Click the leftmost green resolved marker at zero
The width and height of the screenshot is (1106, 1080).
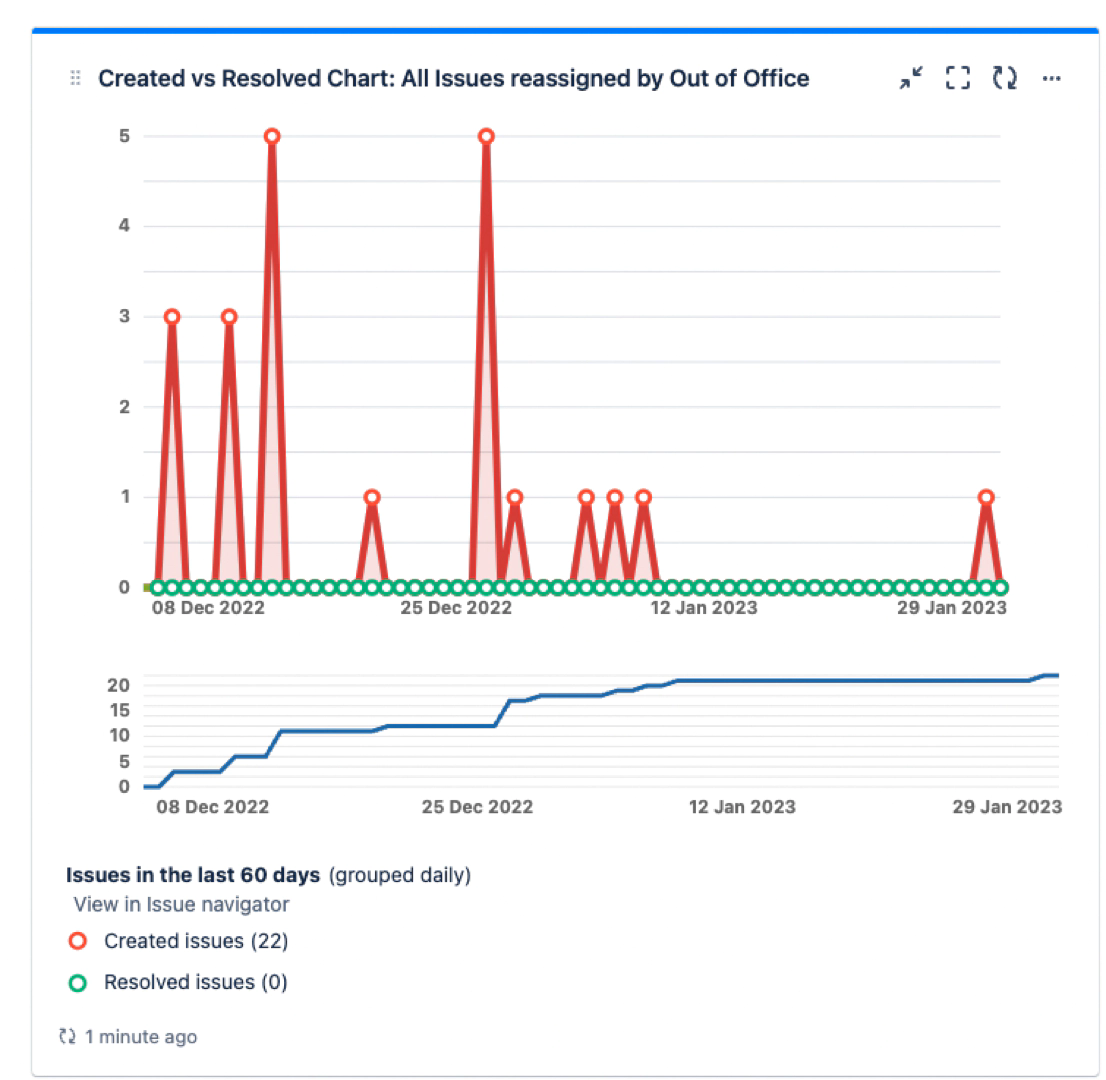158,587
